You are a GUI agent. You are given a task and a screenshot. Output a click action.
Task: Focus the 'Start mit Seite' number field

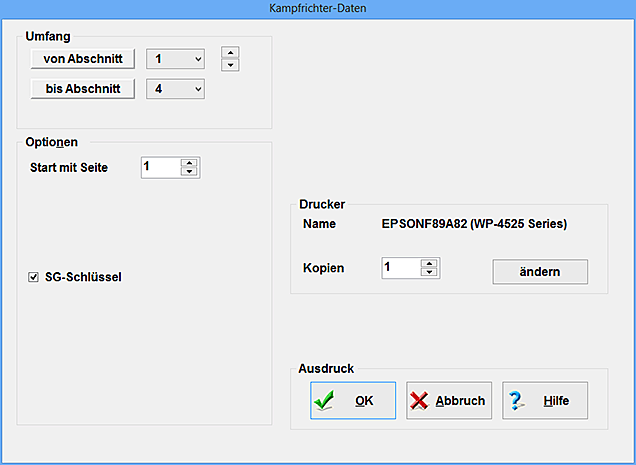[x=160, y=167]
